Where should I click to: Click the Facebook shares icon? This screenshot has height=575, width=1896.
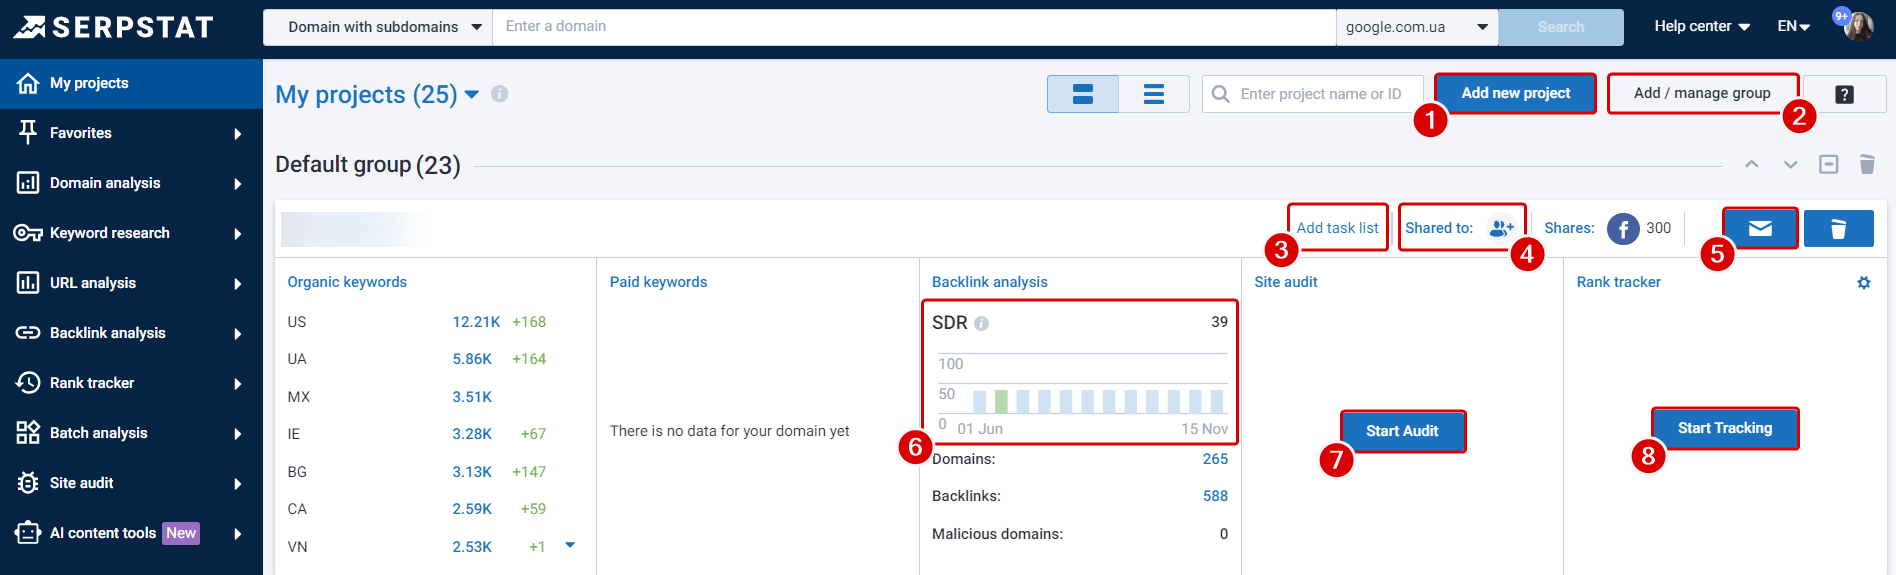pyautogui.click(x=1622, y=229)
